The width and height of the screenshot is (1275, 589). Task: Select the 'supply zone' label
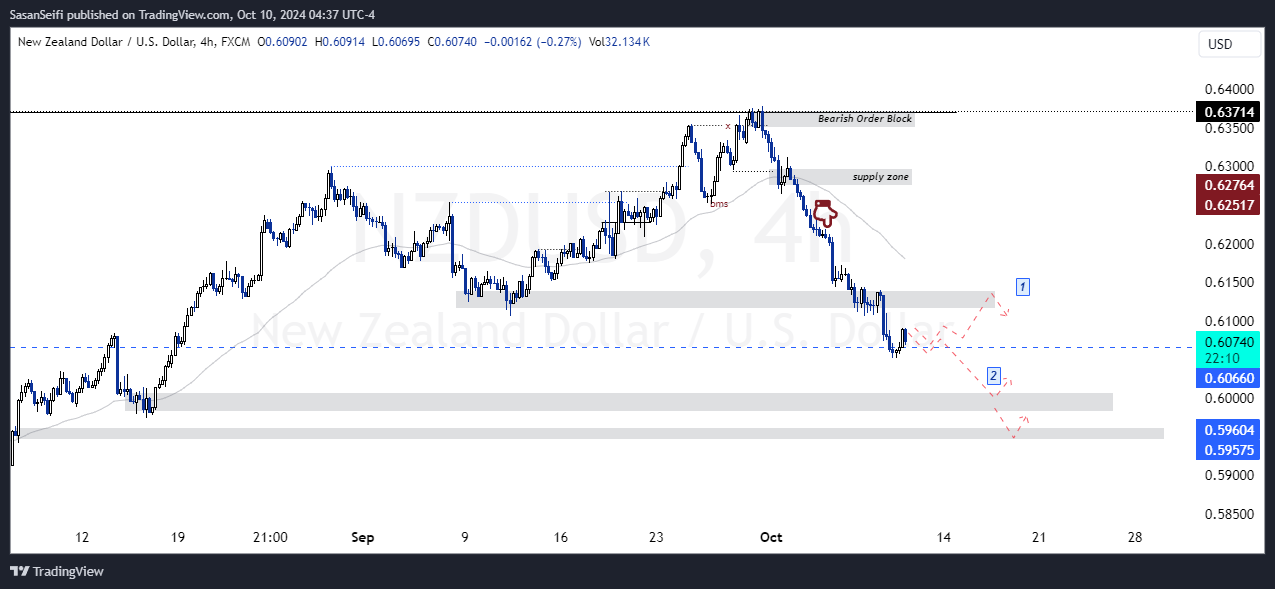[x=881, y=177]
